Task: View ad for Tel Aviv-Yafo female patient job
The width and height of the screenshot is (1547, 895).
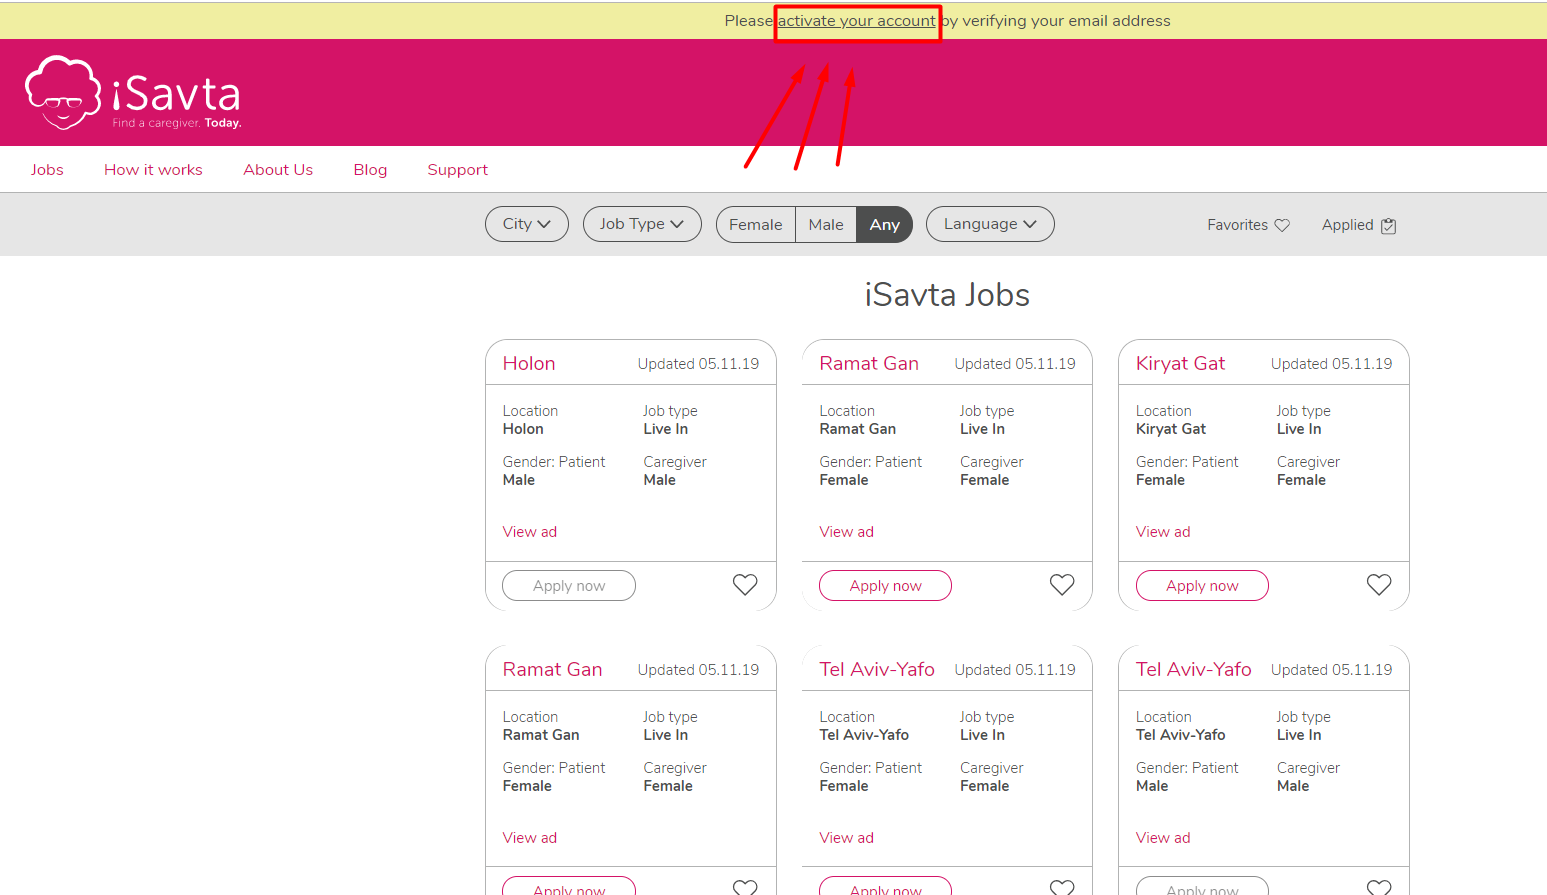Action: click(847, 838)
